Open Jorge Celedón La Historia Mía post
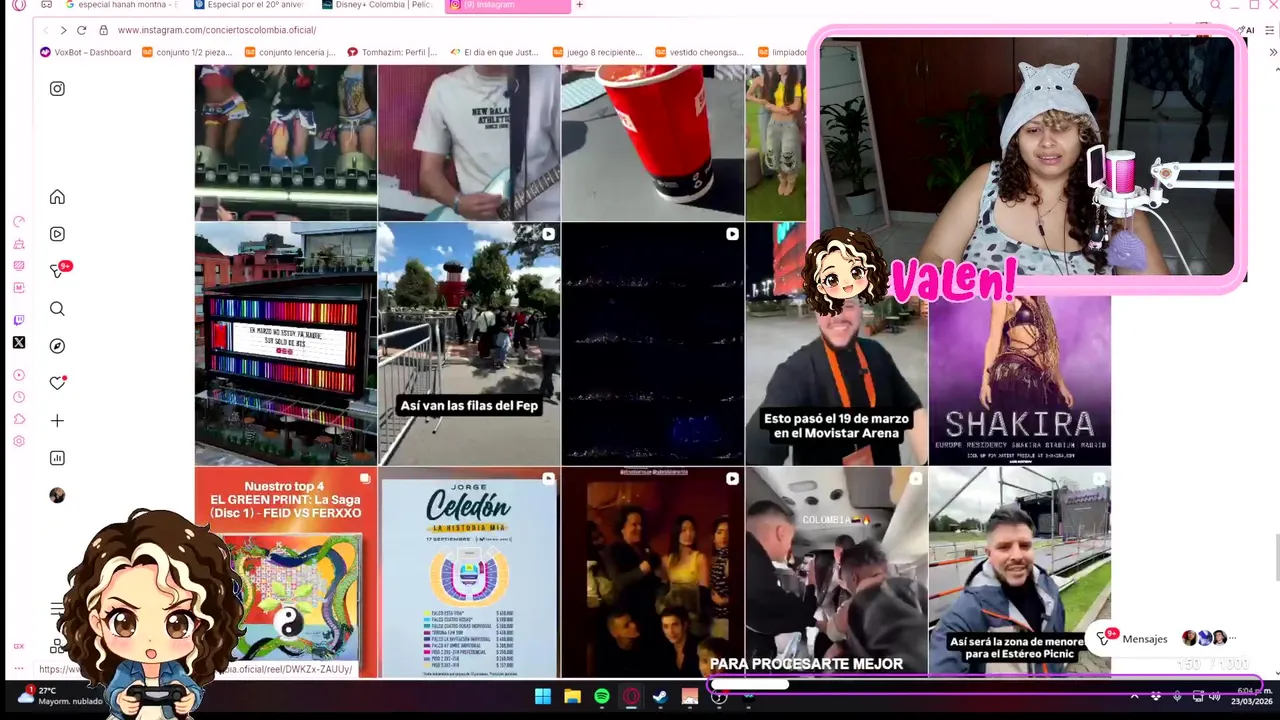The height and width of the screenshot is (720, 1280). 469,572
